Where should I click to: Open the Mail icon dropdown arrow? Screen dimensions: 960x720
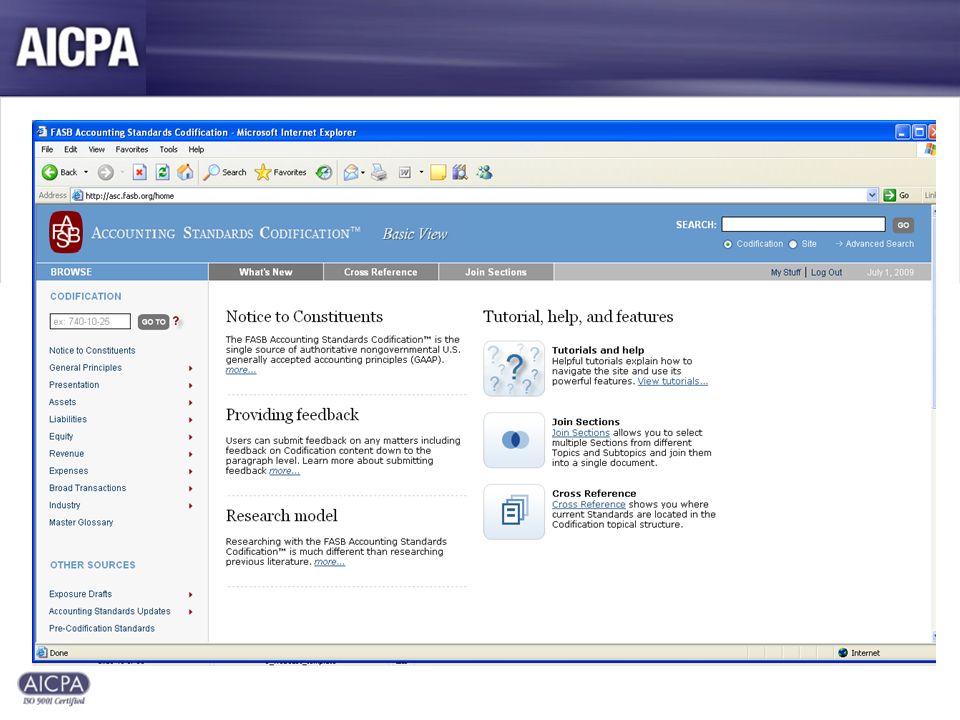coord(363,173)
